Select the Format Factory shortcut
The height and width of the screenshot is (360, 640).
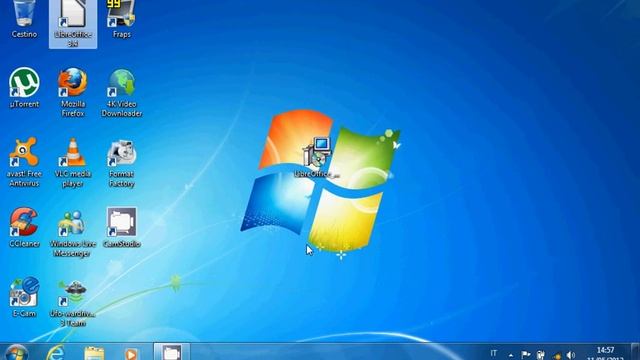122,162
